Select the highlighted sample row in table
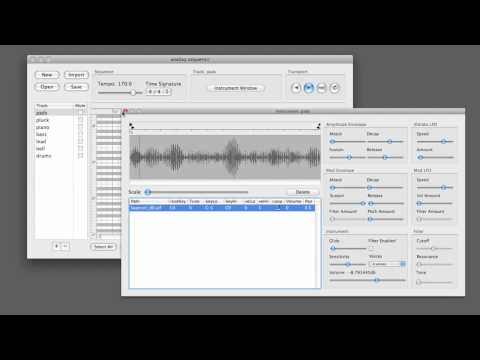The width and height of the screenshot is (480, 360). 222,208
